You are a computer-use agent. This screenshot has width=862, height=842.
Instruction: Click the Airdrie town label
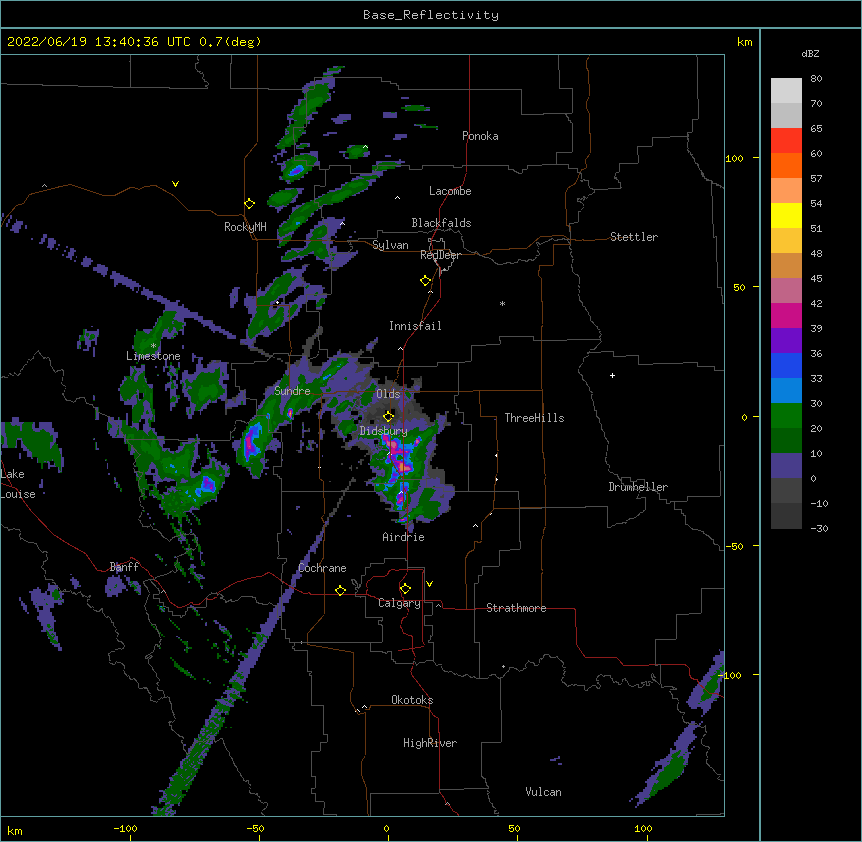[403, 537]
